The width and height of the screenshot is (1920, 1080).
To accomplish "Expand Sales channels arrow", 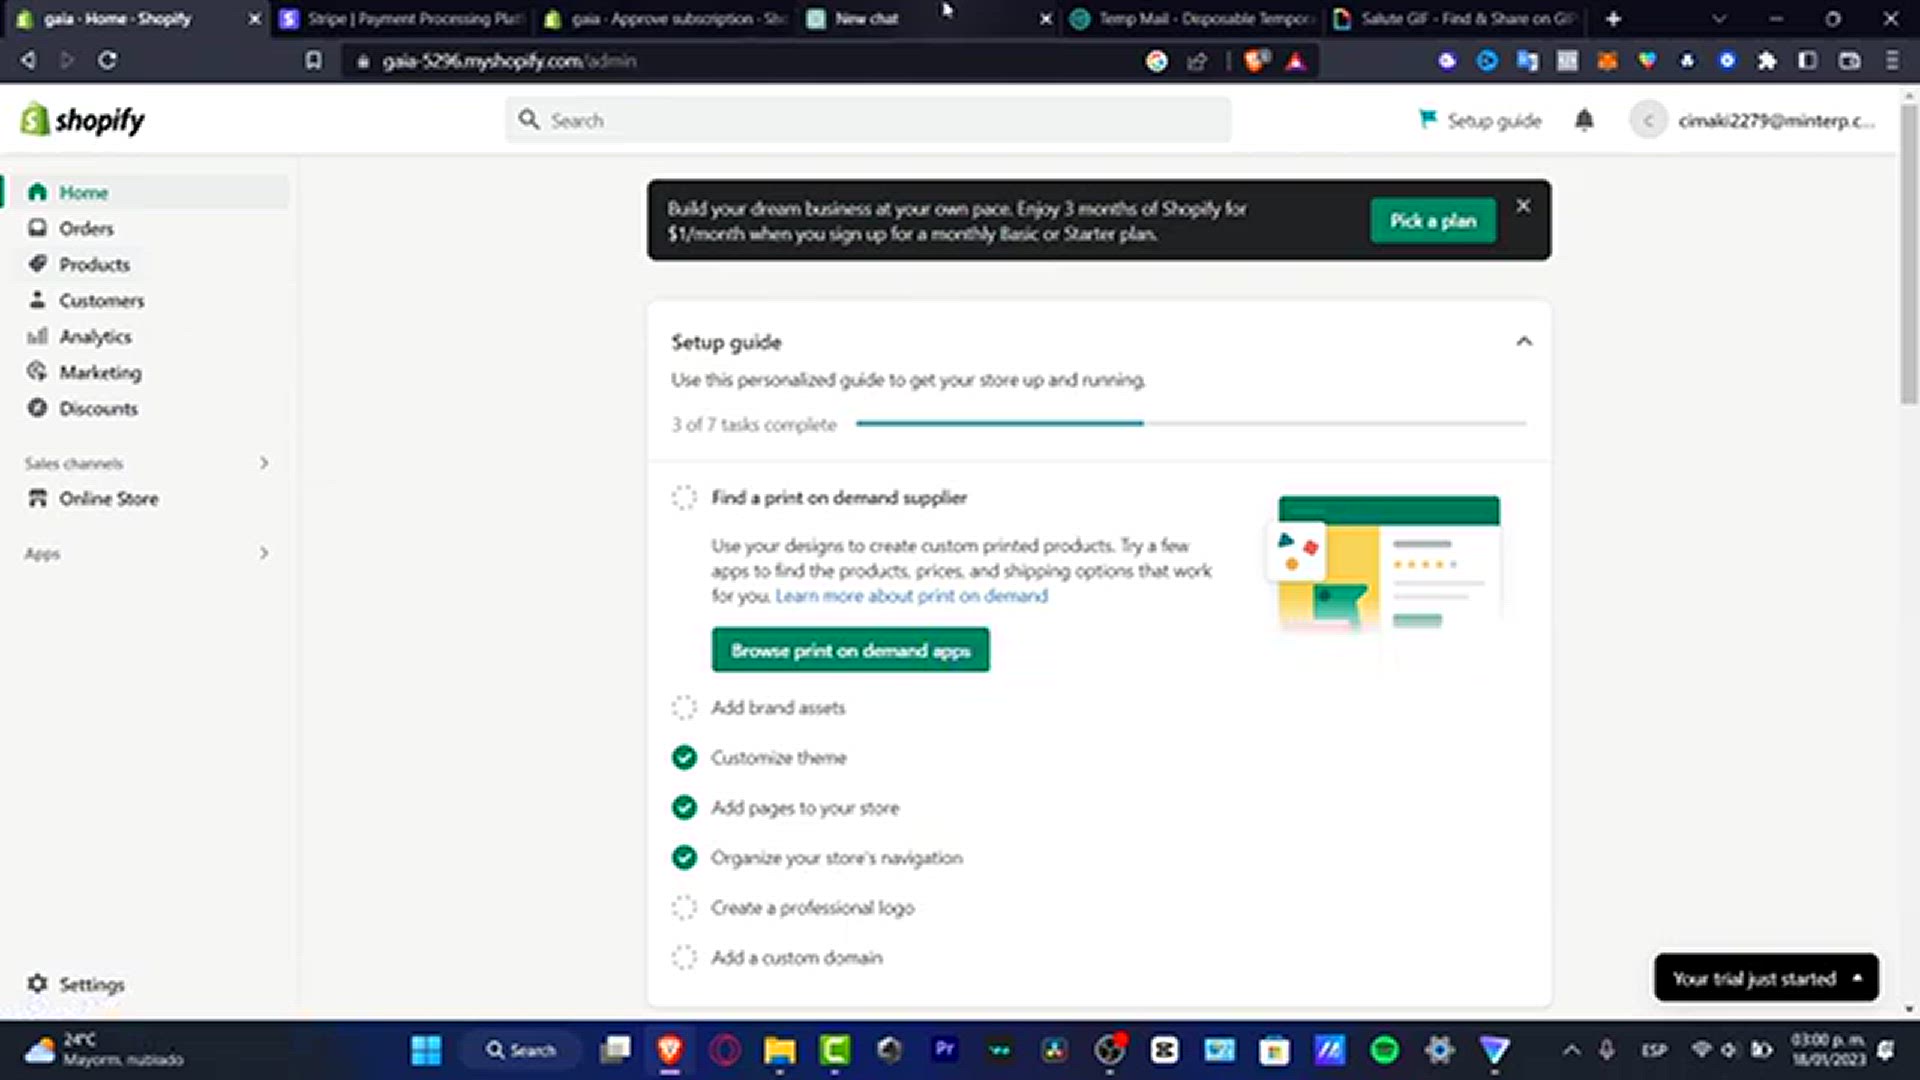I will pos(264,463).
